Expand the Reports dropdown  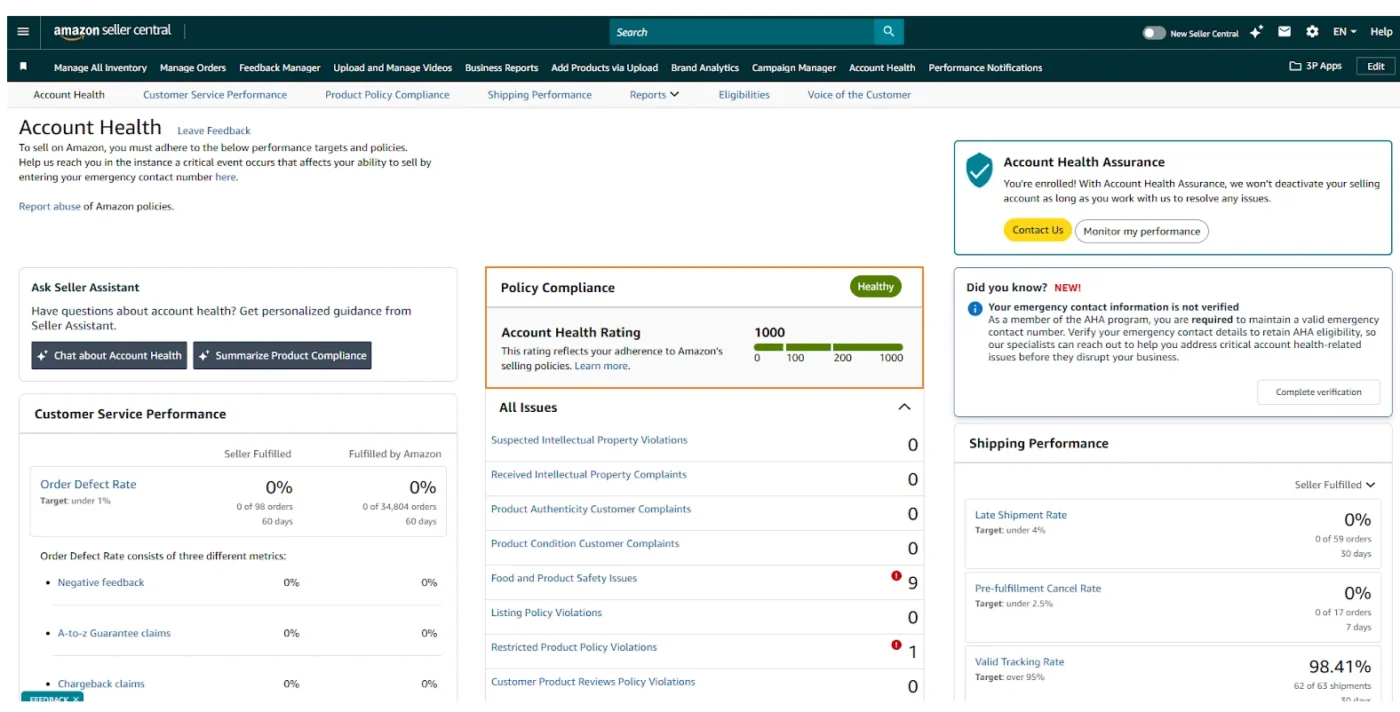coord(654,95)
